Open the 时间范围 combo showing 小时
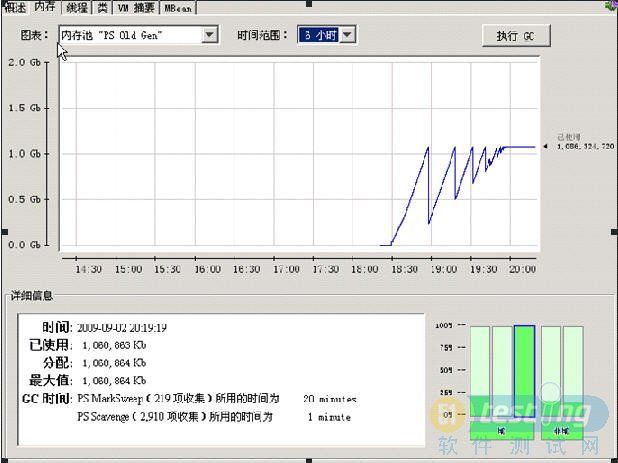This screenshot has height=463, width=618. 327,35
